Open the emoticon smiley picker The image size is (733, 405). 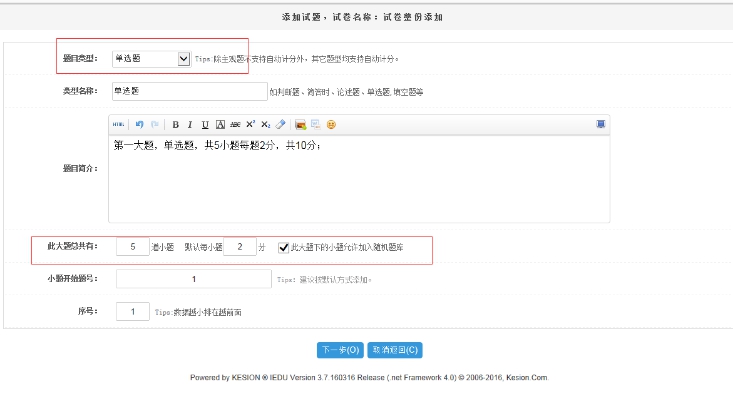click(331, 125)
